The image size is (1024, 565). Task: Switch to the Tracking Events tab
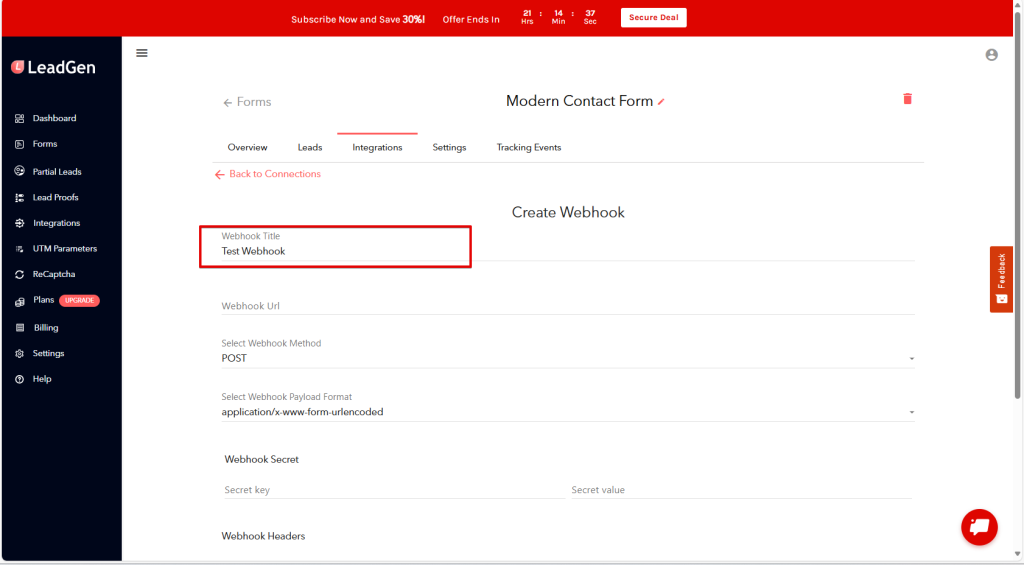tap(528, 148)
